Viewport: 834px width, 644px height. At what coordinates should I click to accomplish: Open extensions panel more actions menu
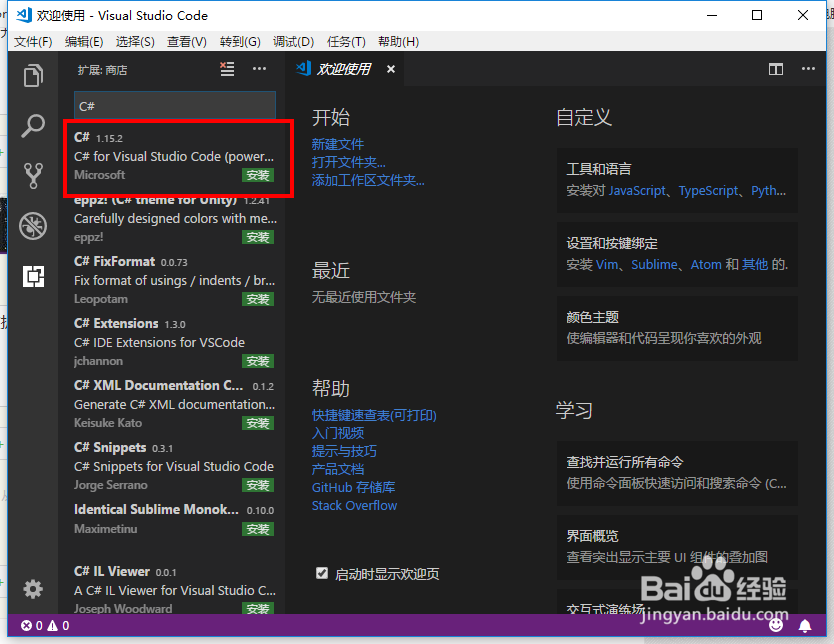(x=259, y=69)
